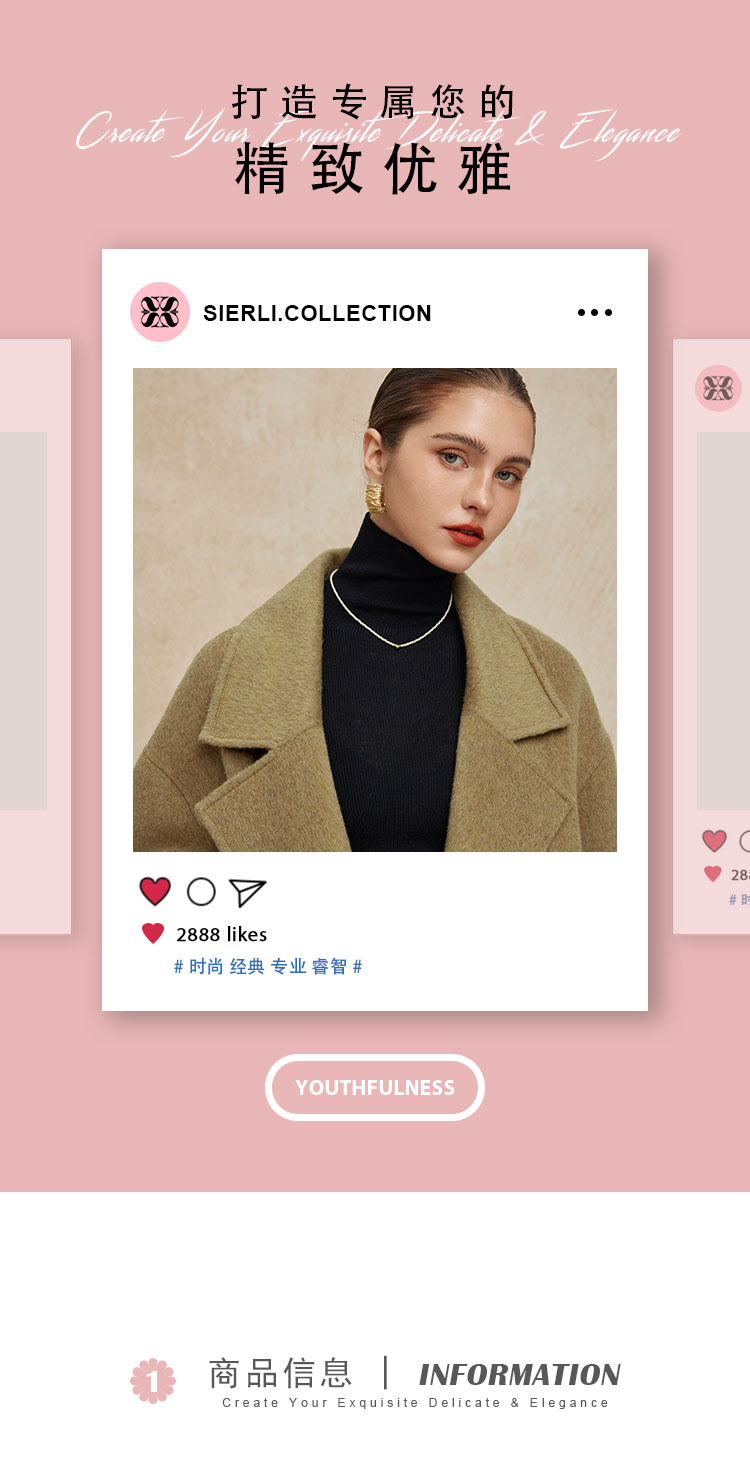
Task: Click the 精致优雅 headline text
Action: coord(374,169)
